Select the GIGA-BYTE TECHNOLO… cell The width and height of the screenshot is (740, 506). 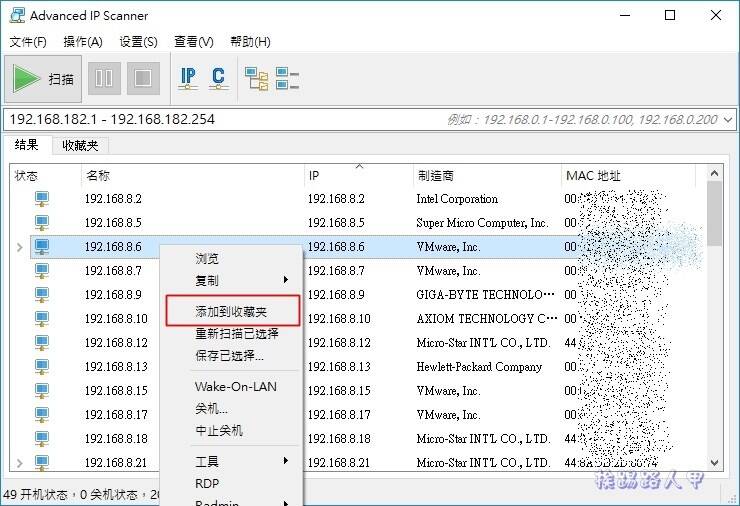pos(485,295)
